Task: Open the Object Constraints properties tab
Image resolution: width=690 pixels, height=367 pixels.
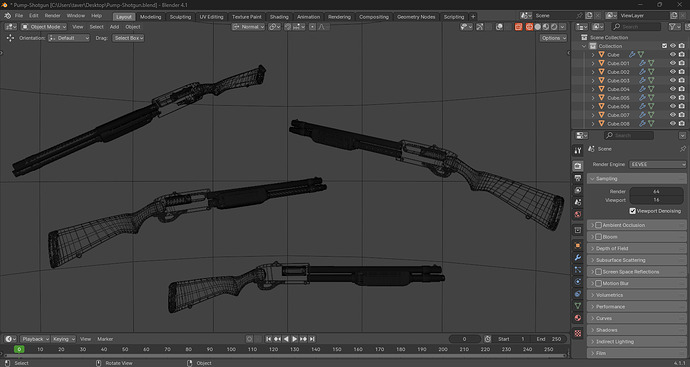Action: 578,294
